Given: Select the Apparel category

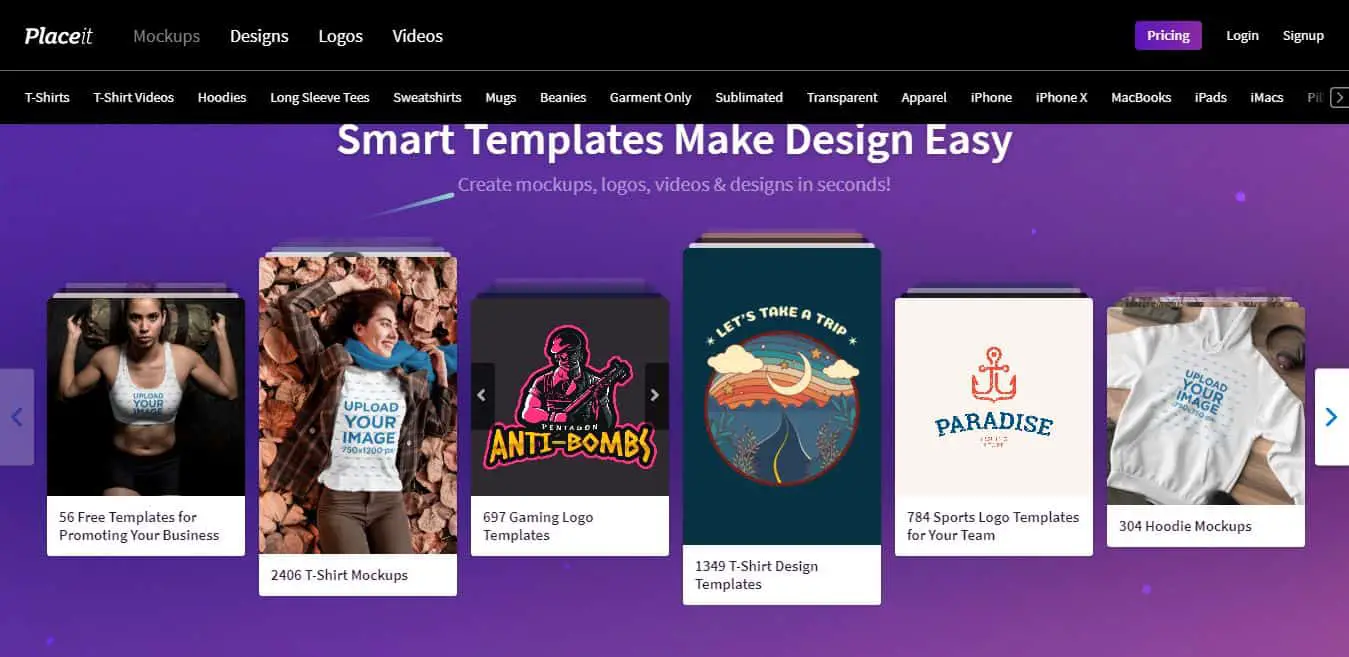Looking at the screenshot, I should click(x=924, y=97).
